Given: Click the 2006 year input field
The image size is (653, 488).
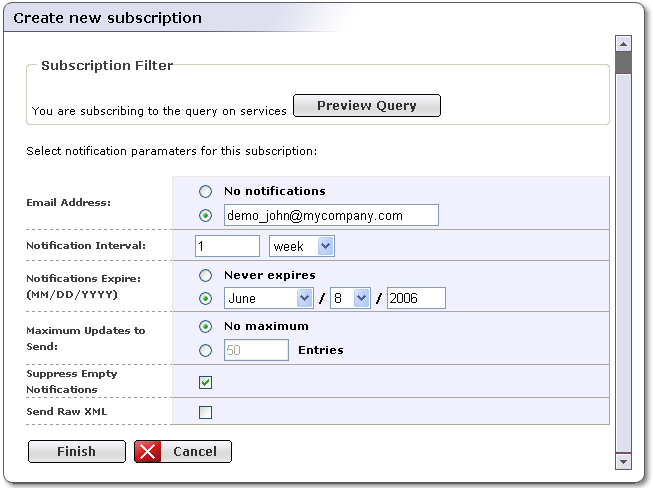Looking at the screenshot, I should tap(416, 298).
